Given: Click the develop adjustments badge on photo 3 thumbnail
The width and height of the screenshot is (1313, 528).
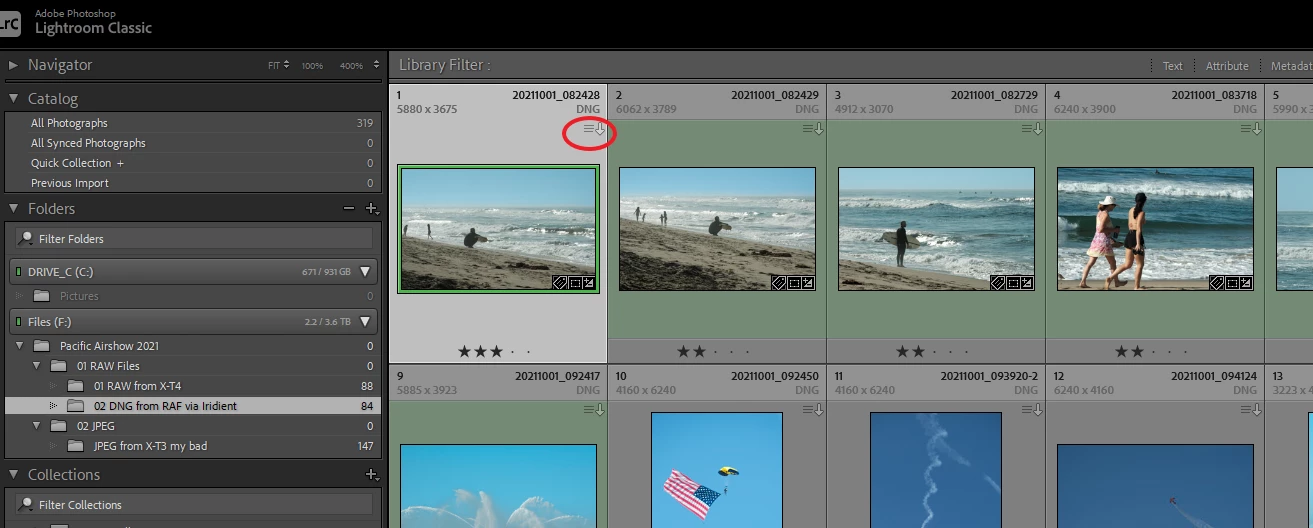Looking at the screenshot, I should click(x=1026, y=283).
